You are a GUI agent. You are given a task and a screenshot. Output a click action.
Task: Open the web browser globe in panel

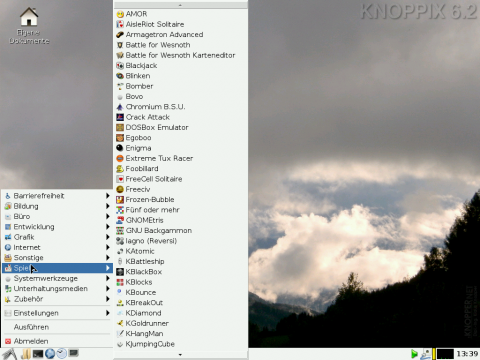pyautogui.click(x=50, y=354)
